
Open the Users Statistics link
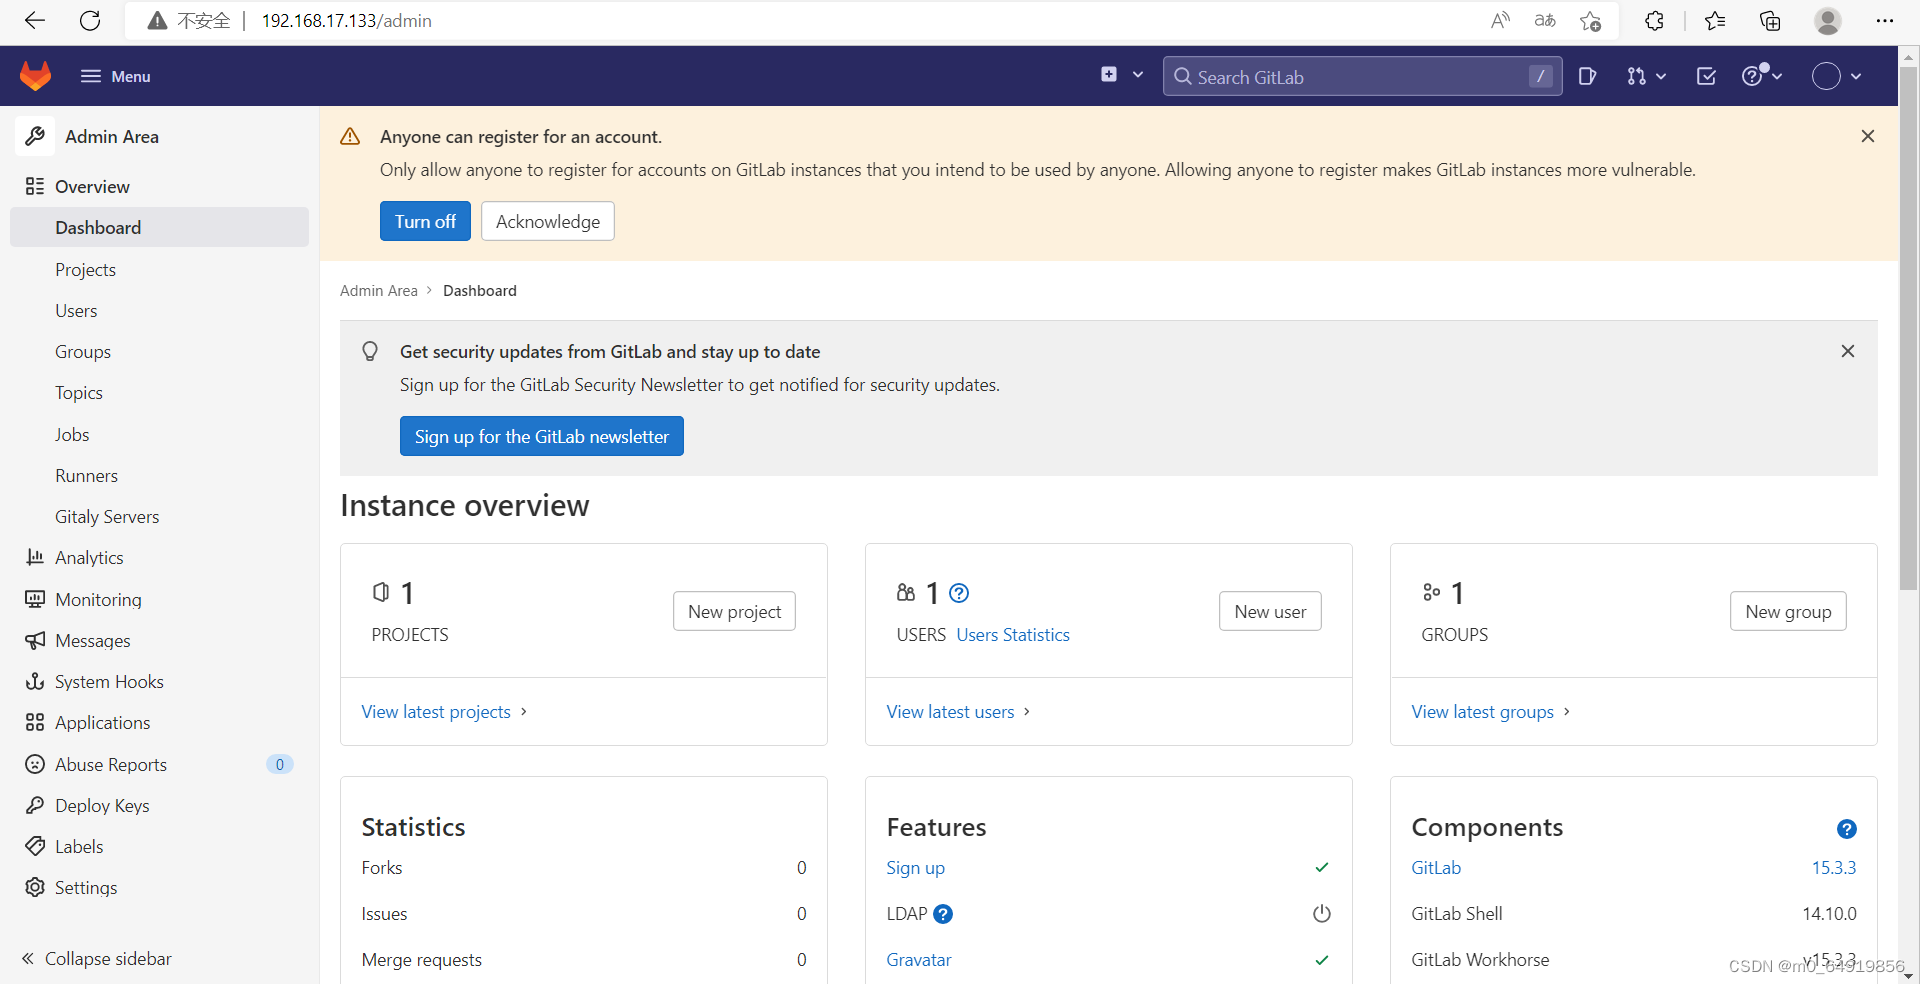click(1013, 634)
